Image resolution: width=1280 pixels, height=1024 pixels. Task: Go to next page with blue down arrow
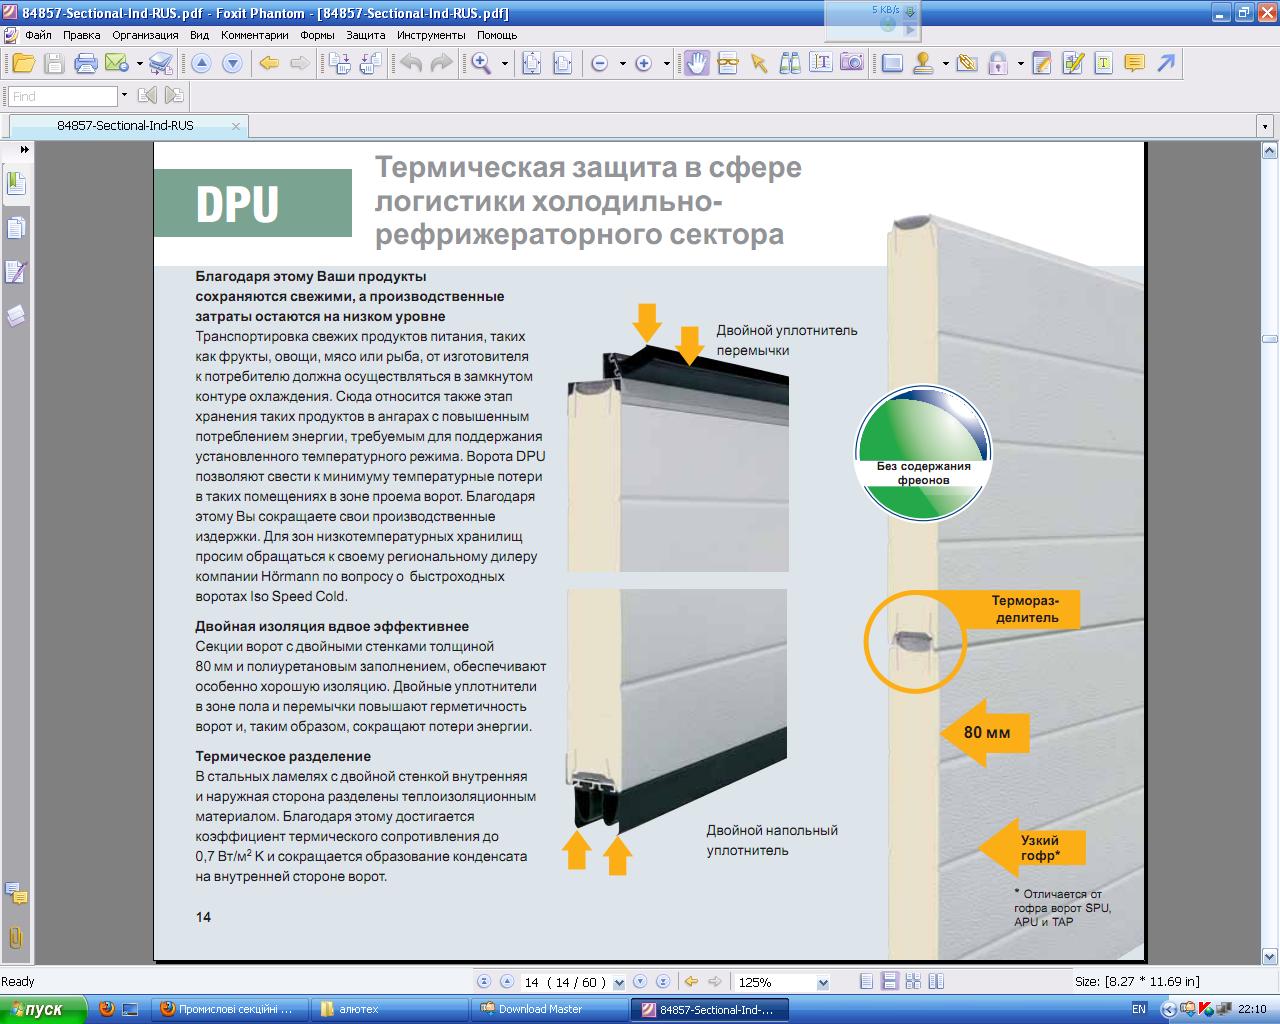pyautogui.click(x=232, y=64)
